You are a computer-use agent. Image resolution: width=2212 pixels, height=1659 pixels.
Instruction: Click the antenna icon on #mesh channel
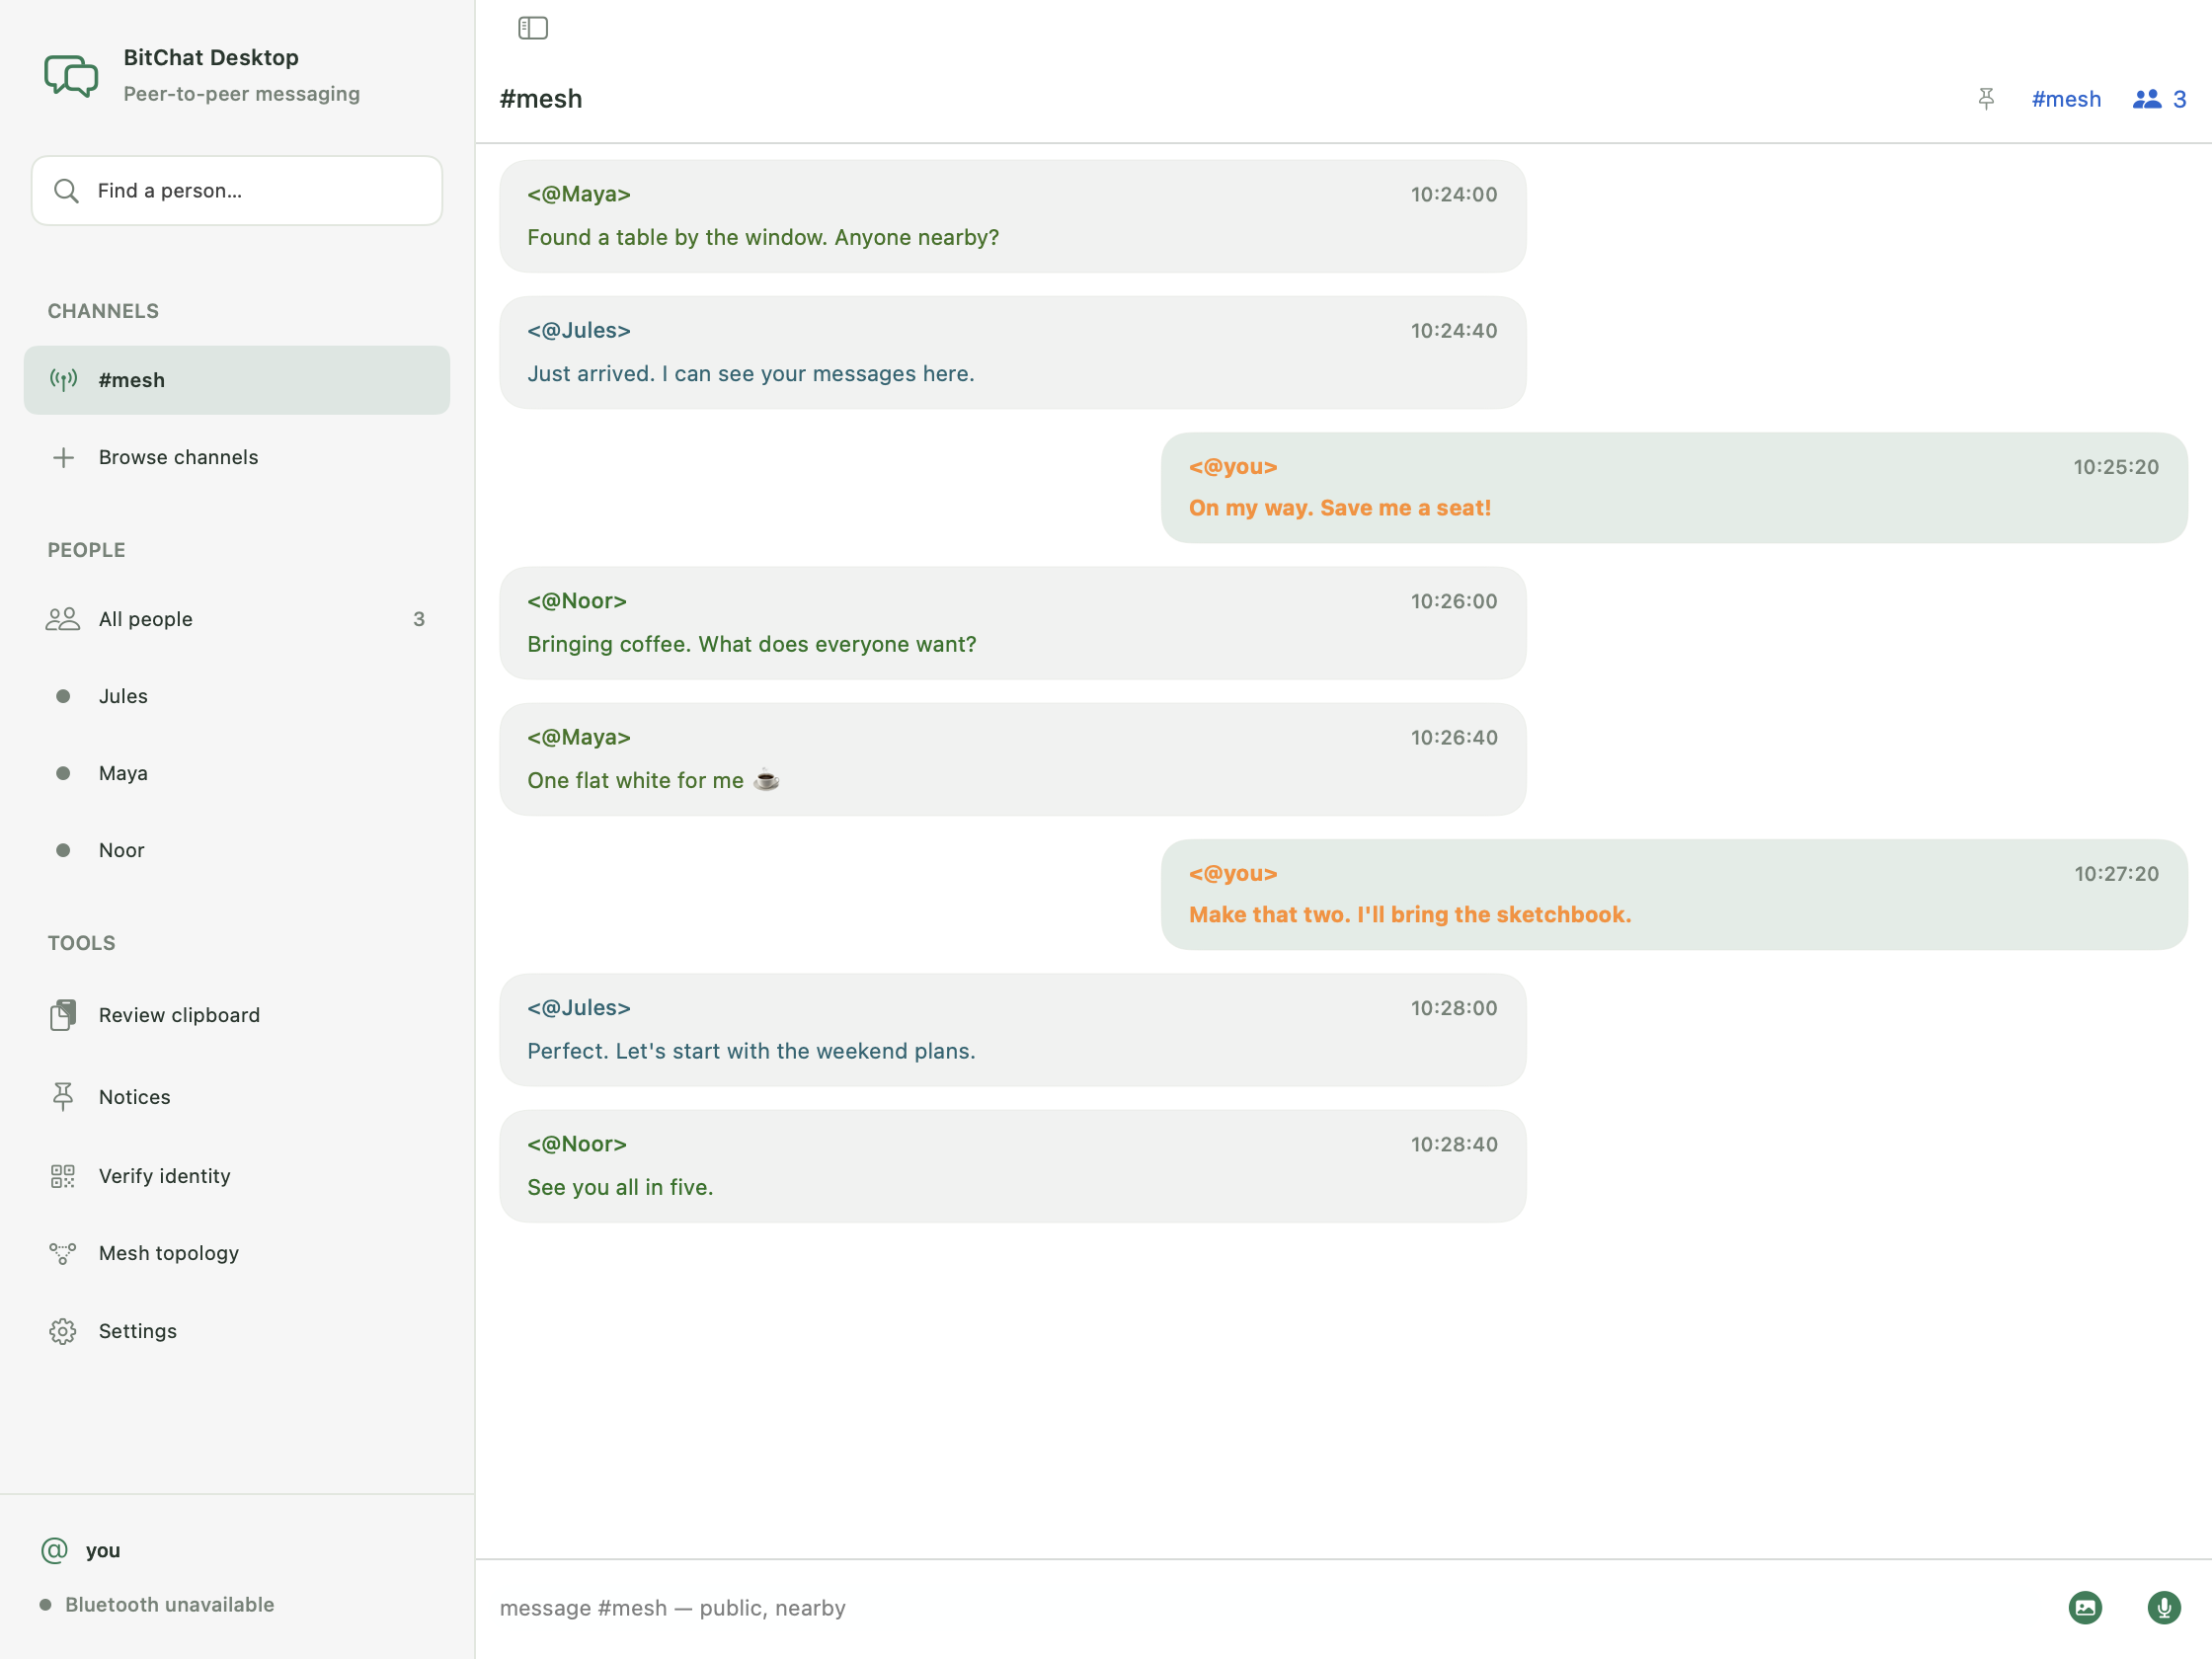63,380
